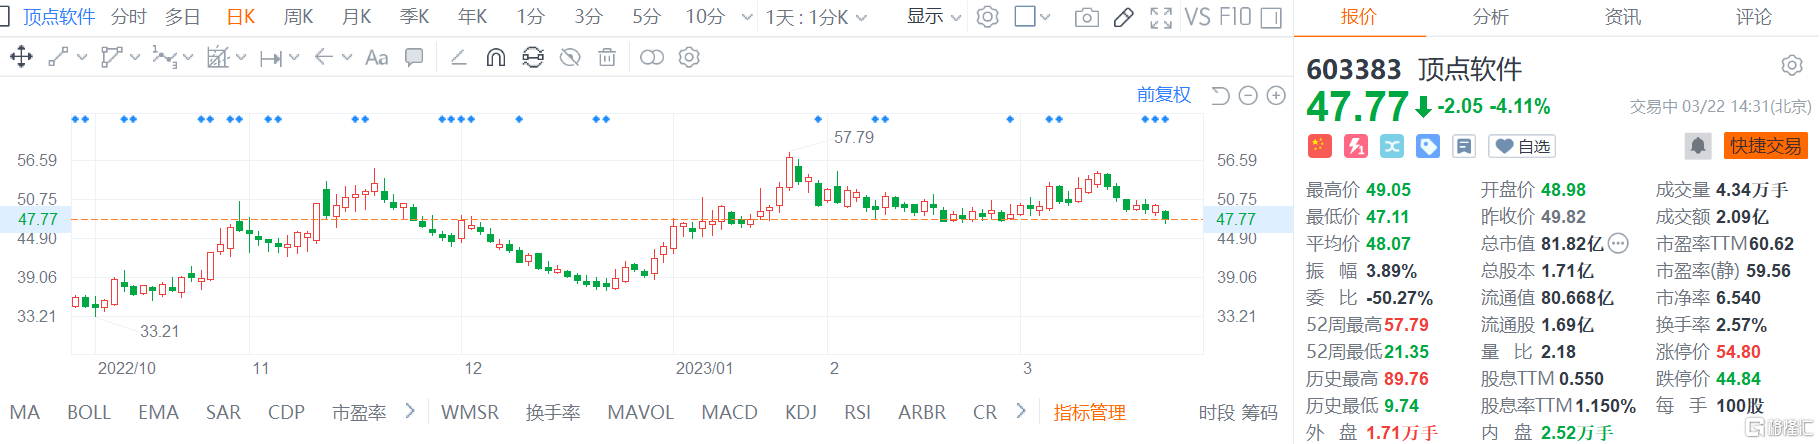Viewport: 1820px width, 444px height.
Task: Select the arrow annotation tool
Action: (x=323, y=58)
